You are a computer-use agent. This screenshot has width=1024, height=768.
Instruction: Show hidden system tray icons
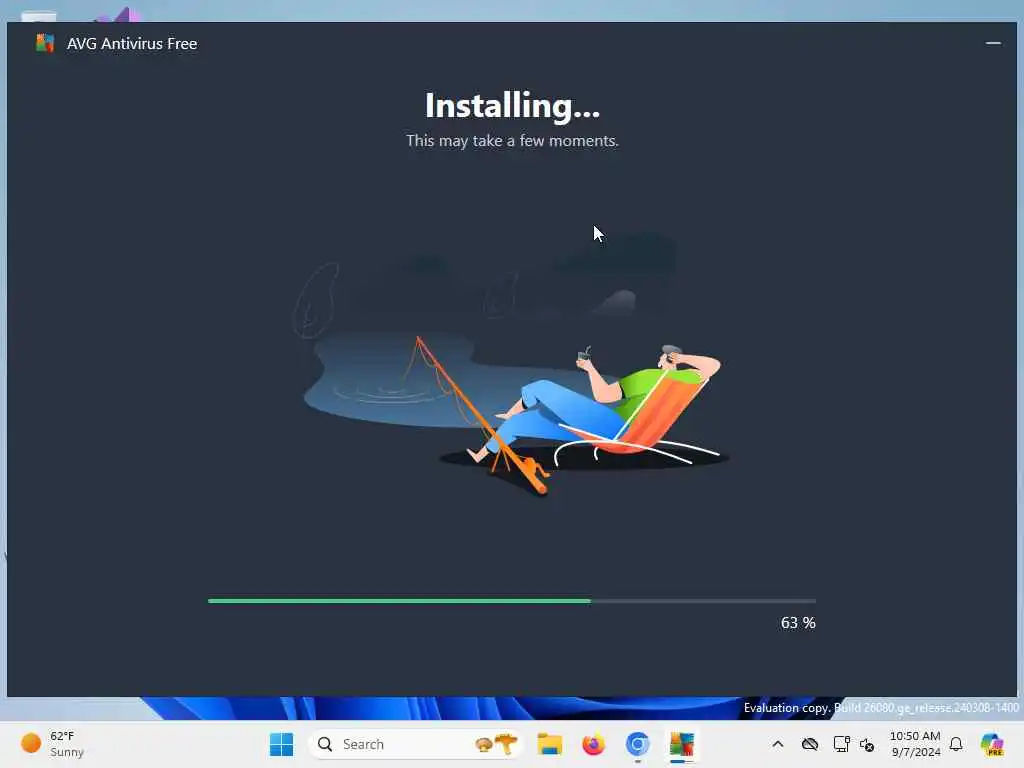point(778,744)
